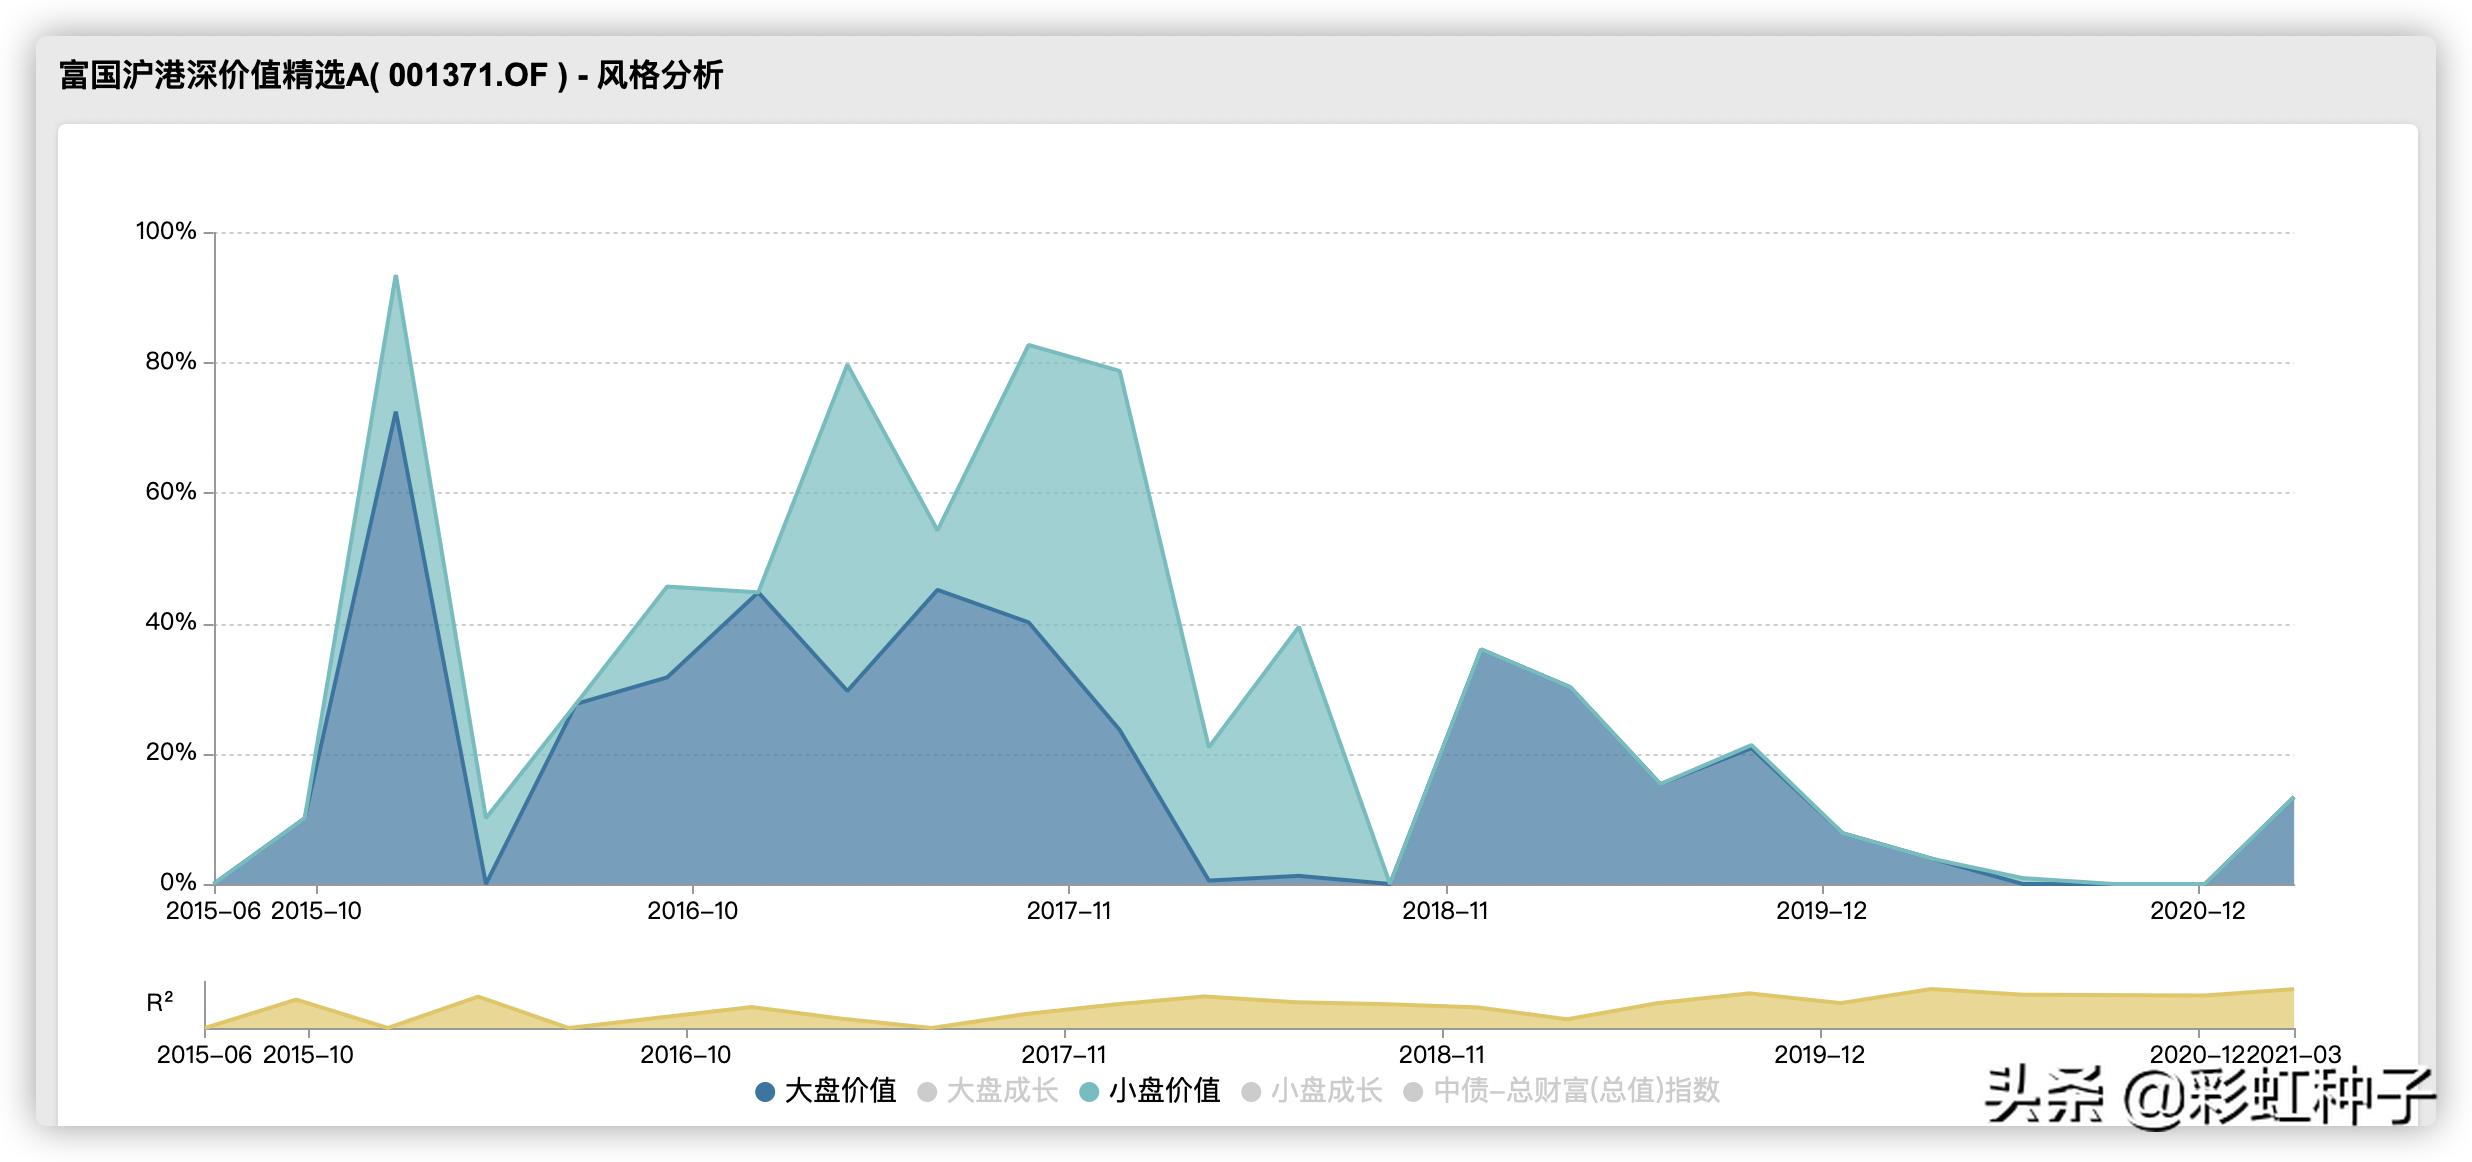
Task: Enable the 中债-总财富(总值)指数 legend series
Action: pyautogui.click(x=1576, y=1091)
